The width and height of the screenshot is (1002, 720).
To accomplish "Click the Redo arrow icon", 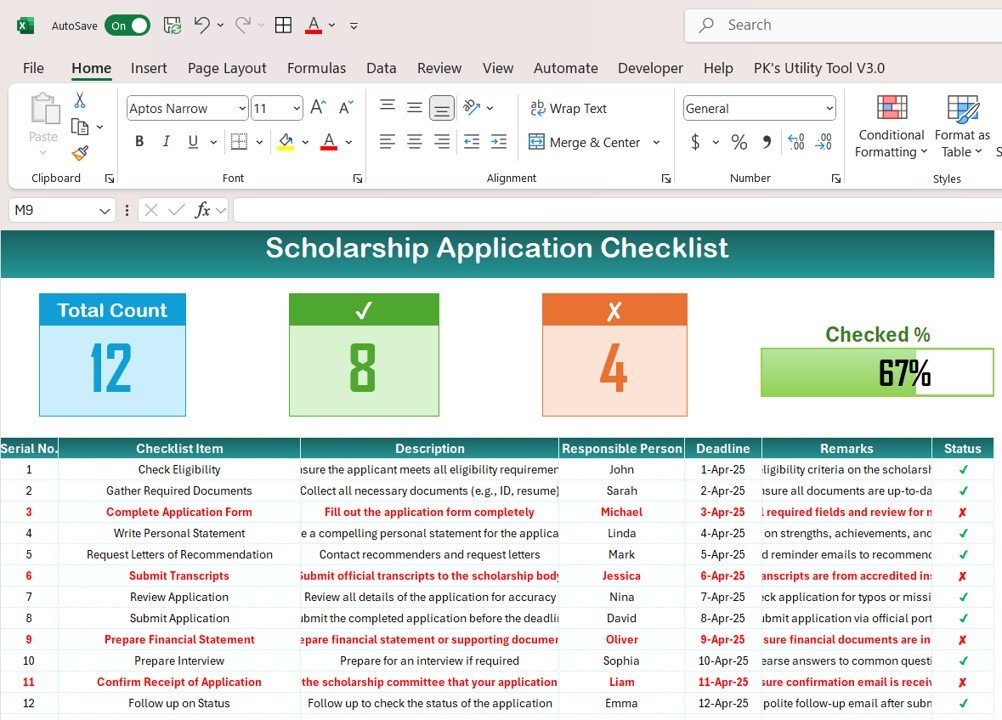I will (x=243, y=25).
